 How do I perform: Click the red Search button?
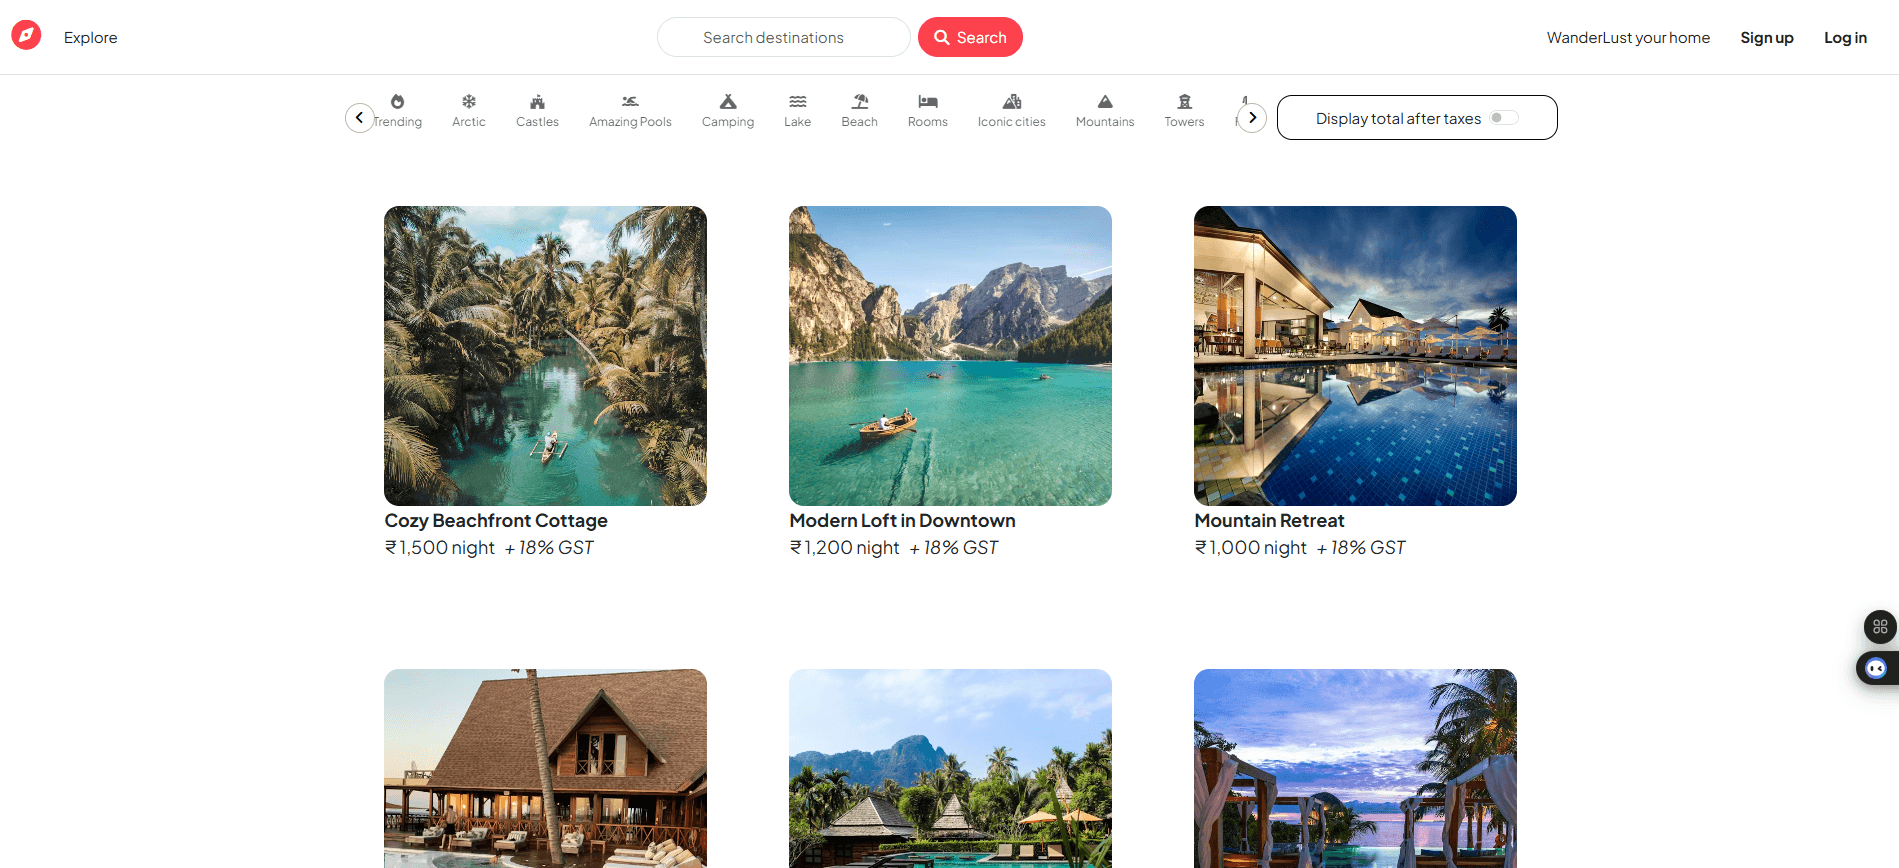coord(970,37)
